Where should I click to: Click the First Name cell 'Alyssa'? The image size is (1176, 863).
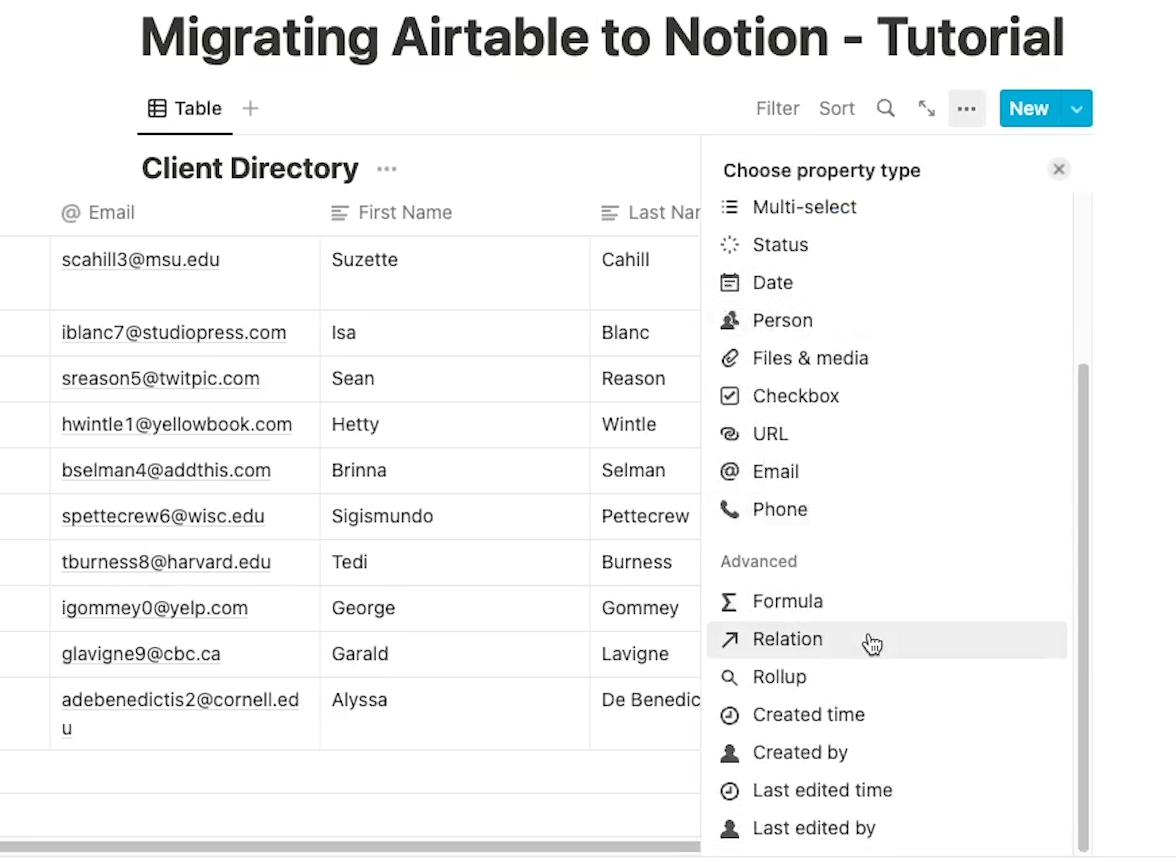454,714
